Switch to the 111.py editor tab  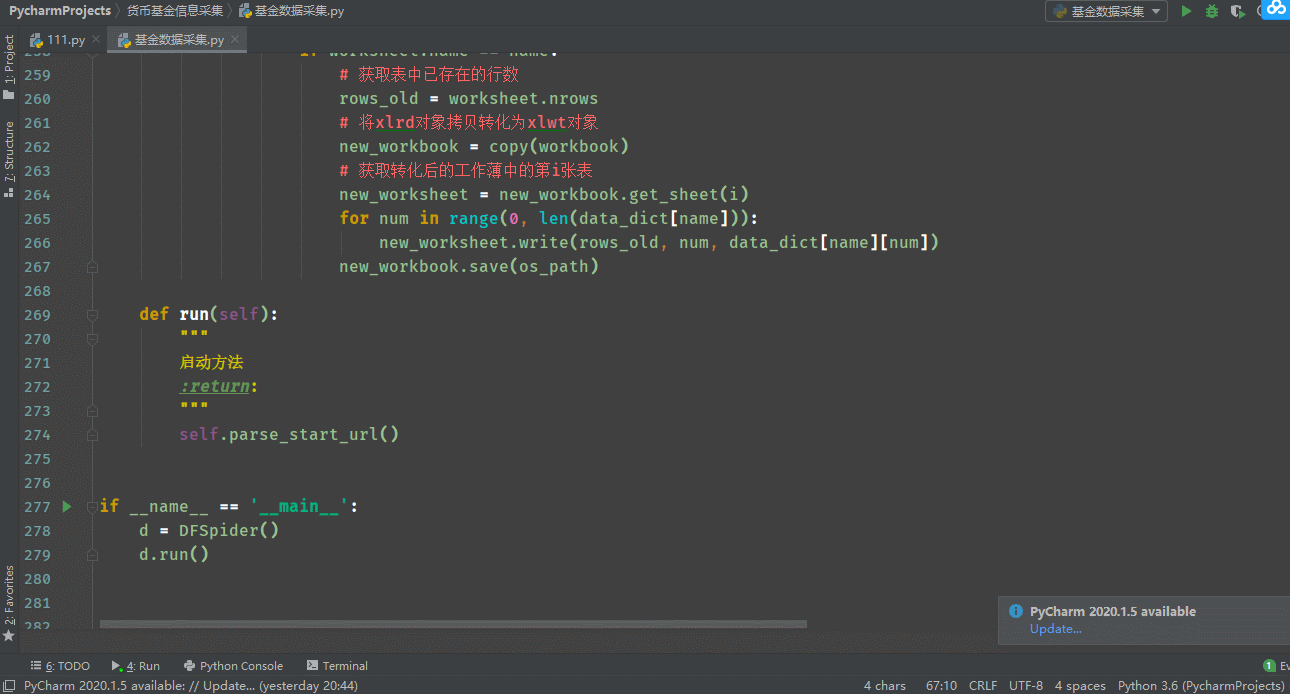click(66, 40)
